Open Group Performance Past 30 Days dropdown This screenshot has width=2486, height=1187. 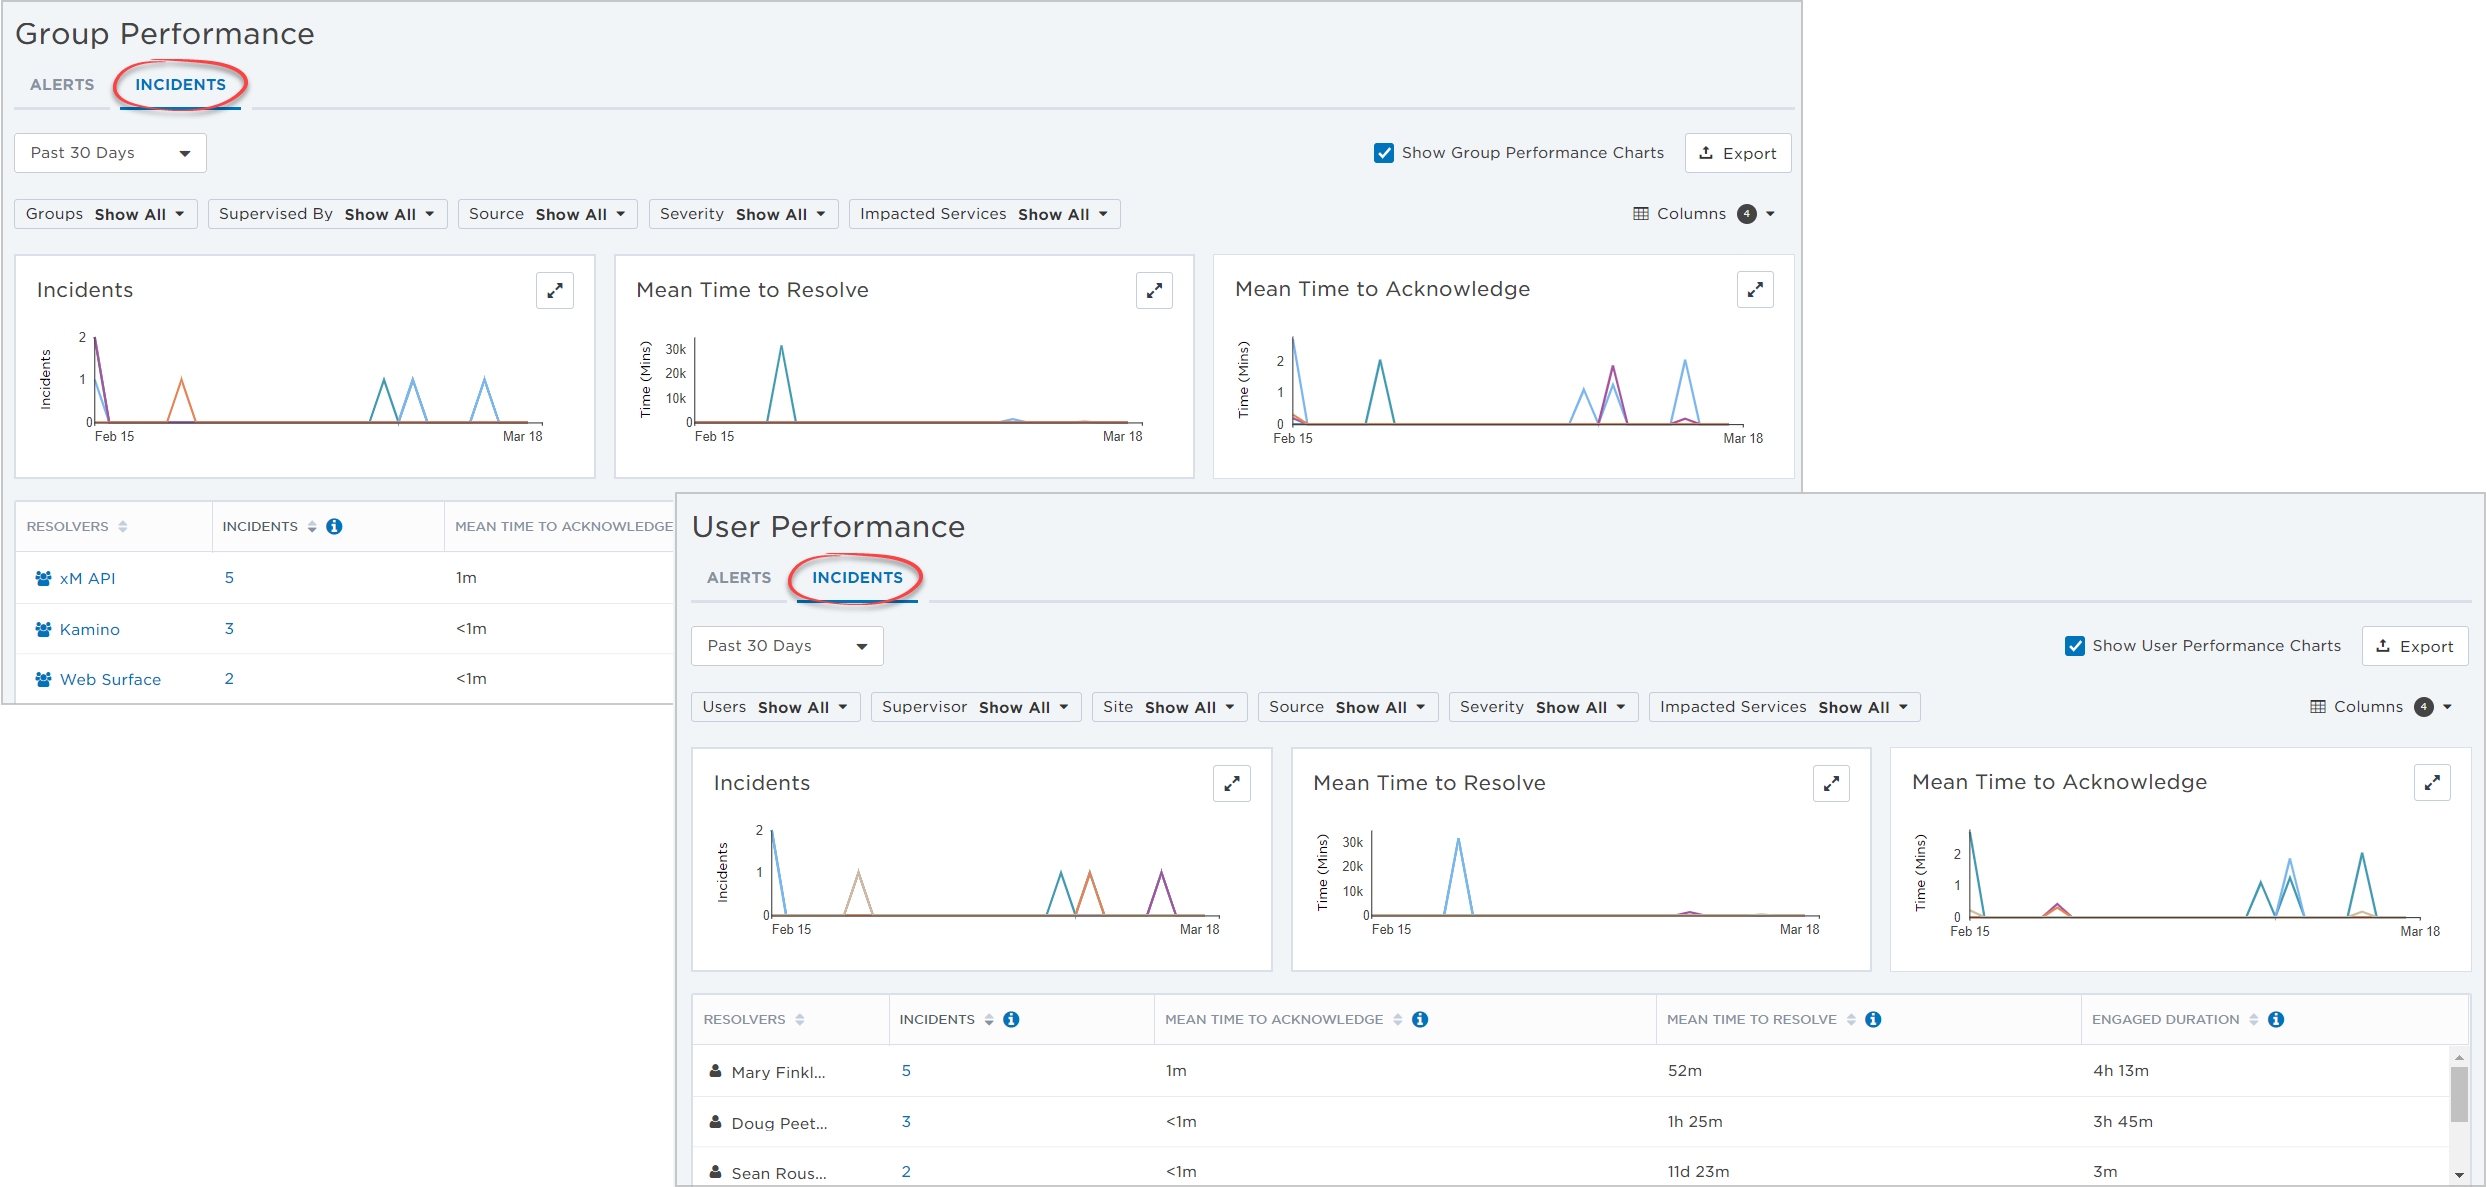point(110,153)
